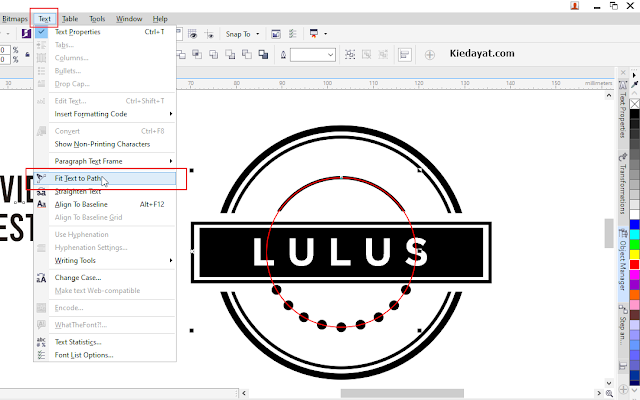Expand the Application Launcher dropdown arrow
The height and width of the screenshot is (400, 640).
click(325, 34)
